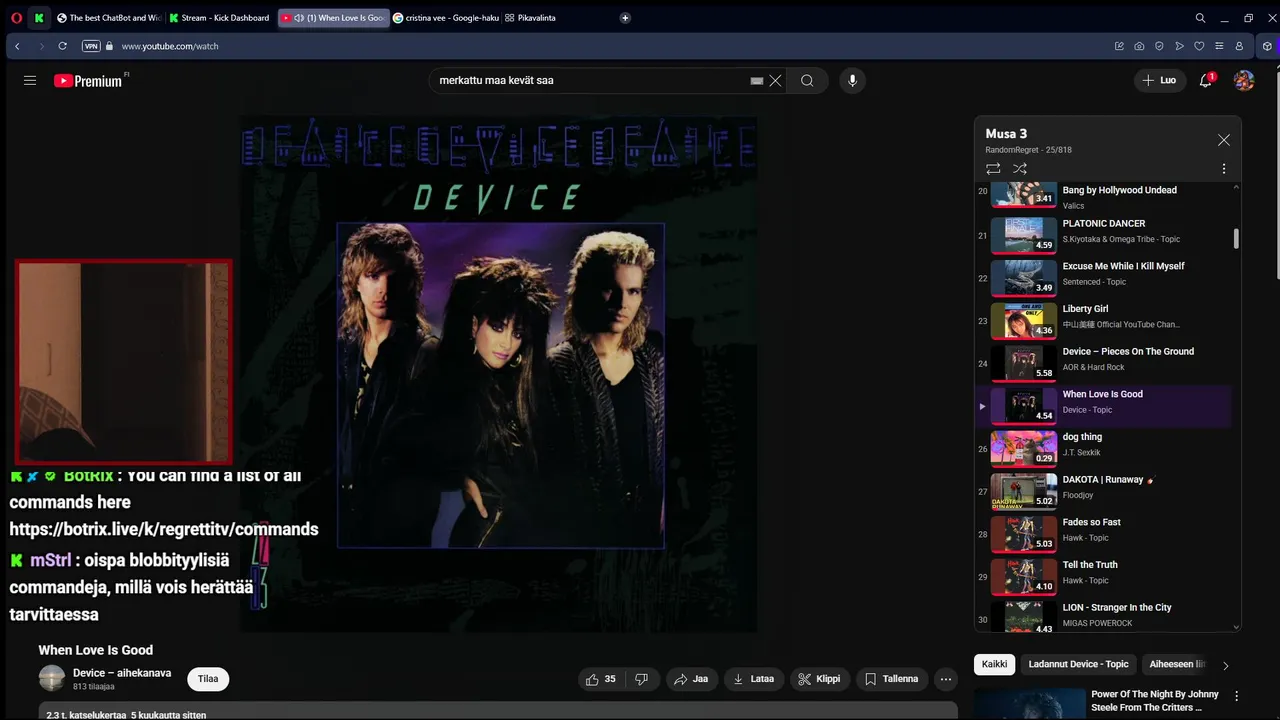Play LION - Stranger In the City
The height and width of the screenshot is (720, 1280).
tap(1104, 615)
